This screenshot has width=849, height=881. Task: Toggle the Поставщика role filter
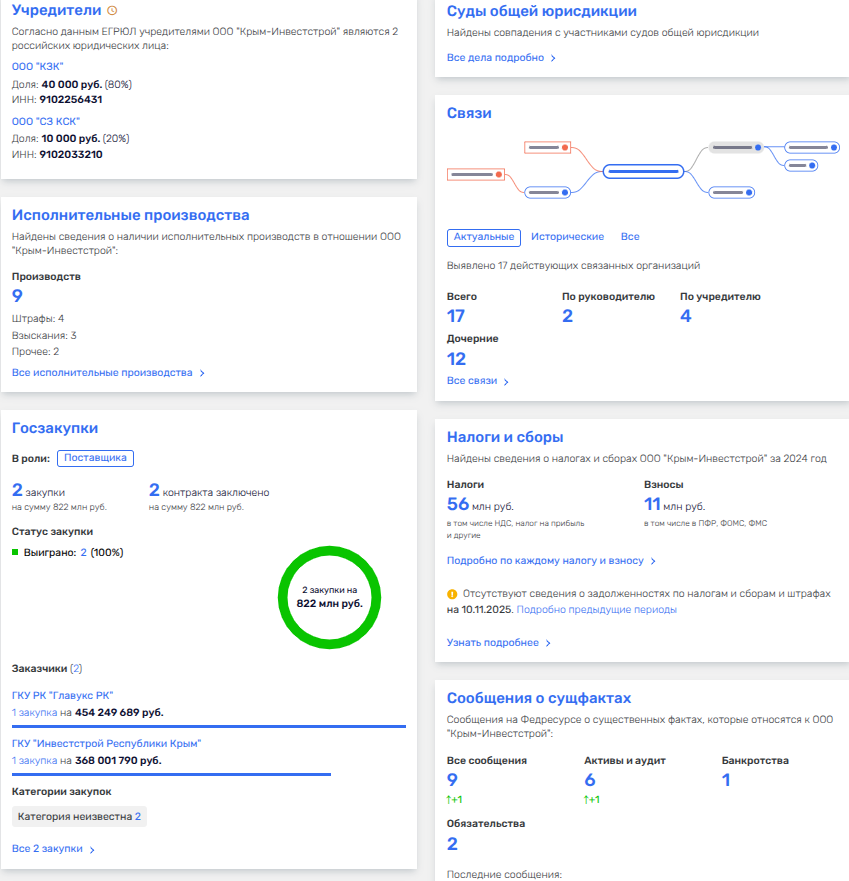tap(95, 458)
